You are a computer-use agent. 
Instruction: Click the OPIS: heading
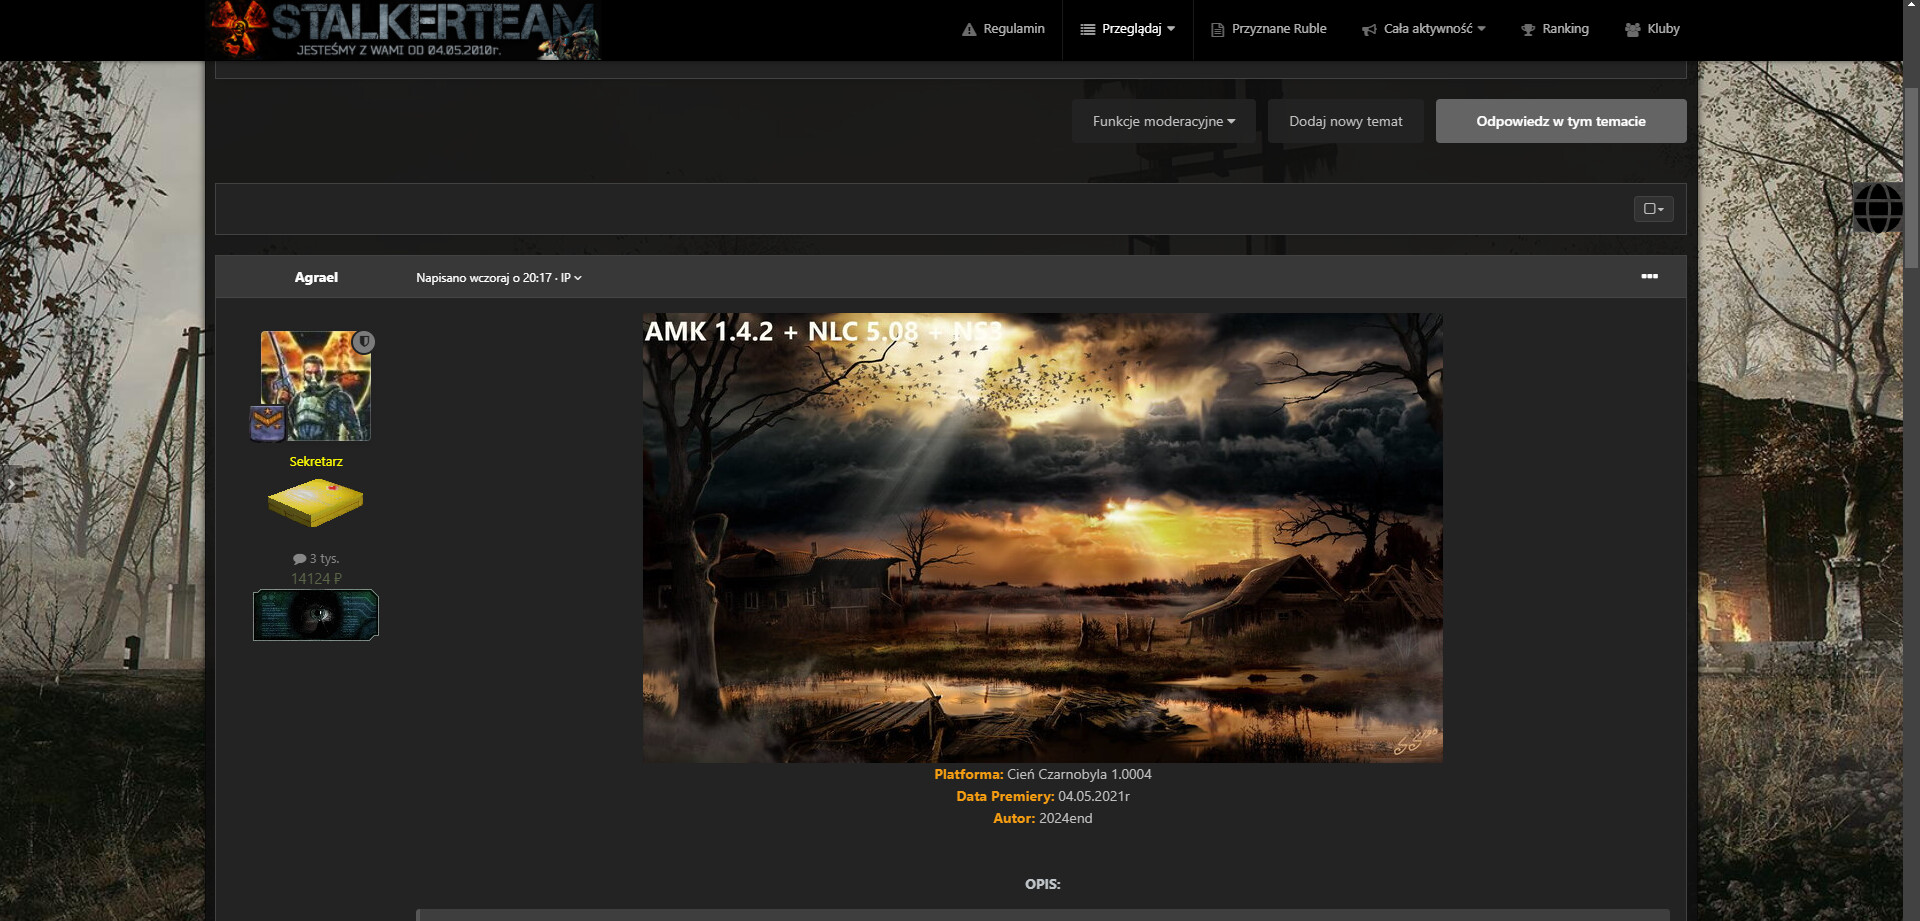1043,884
